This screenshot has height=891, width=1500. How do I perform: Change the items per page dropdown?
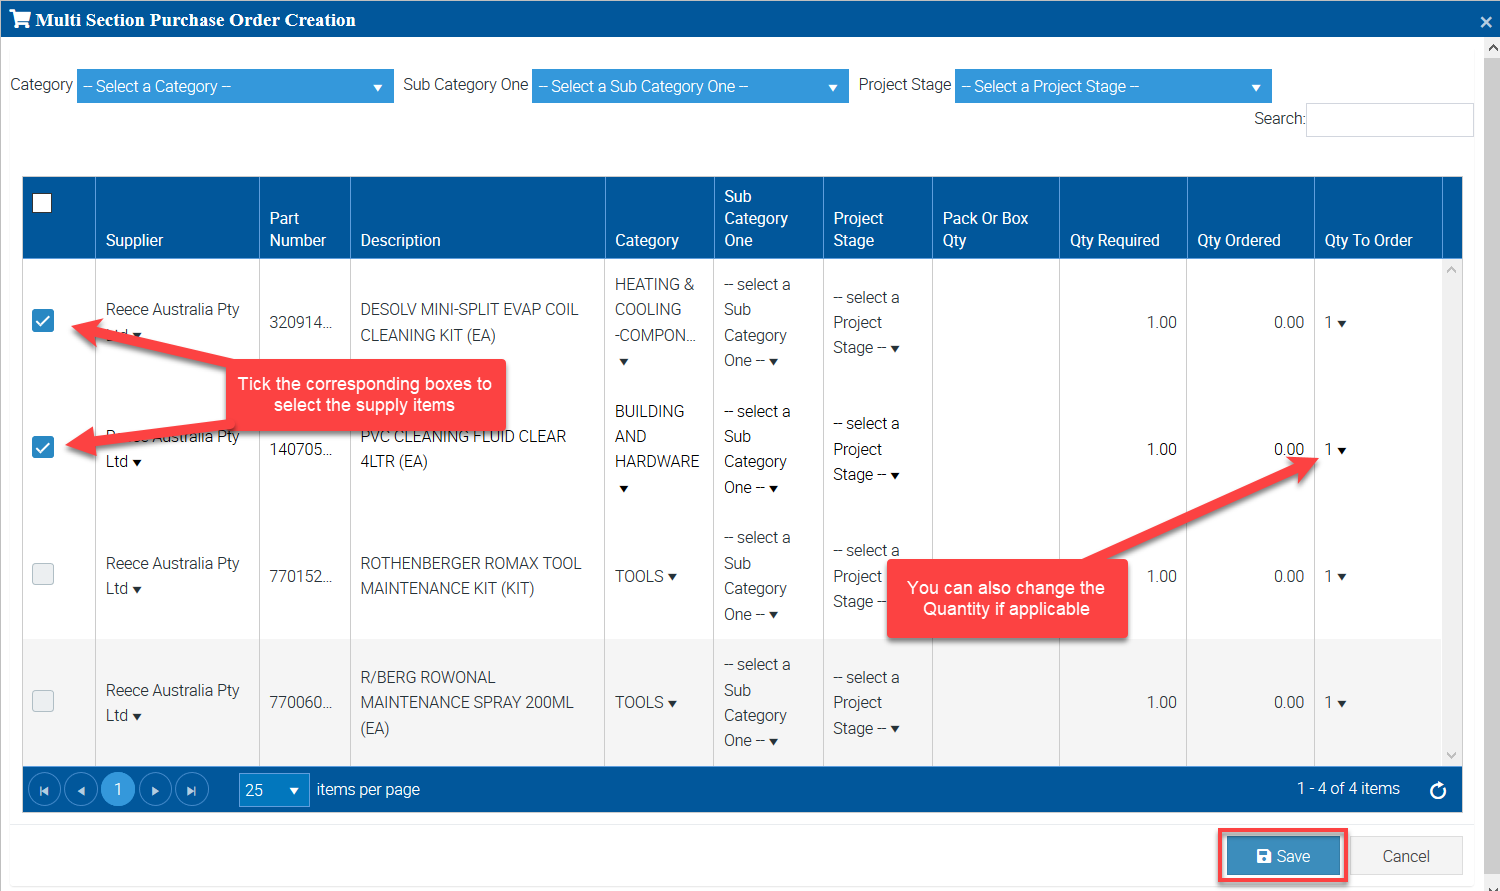pyautogui.click(x=274, y=790)
